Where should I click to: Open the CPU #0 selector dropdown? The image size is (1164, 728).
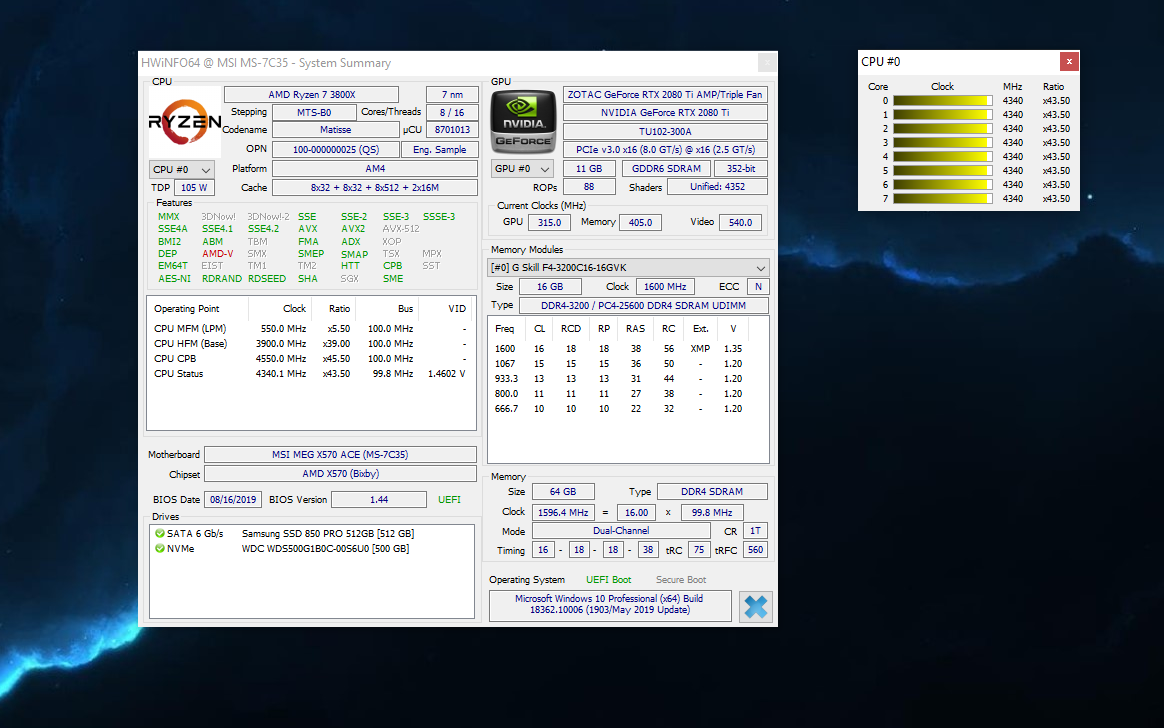(182, 170)
